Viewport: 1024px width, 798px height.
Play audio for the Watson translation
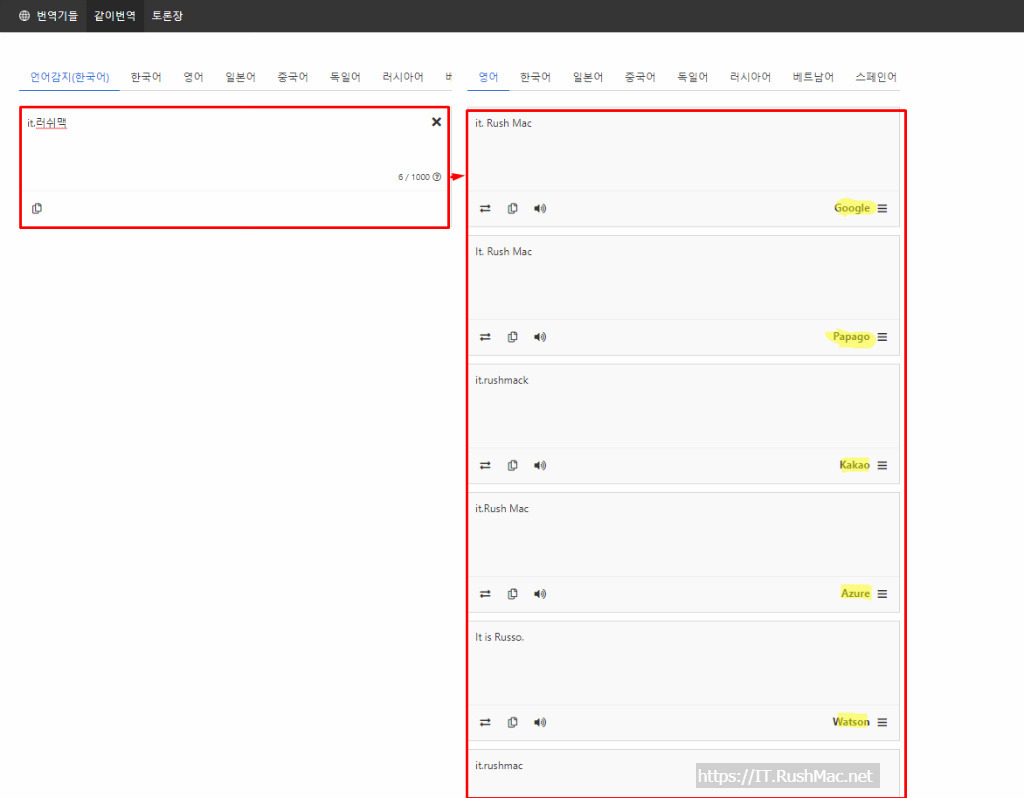coord(540,722)
